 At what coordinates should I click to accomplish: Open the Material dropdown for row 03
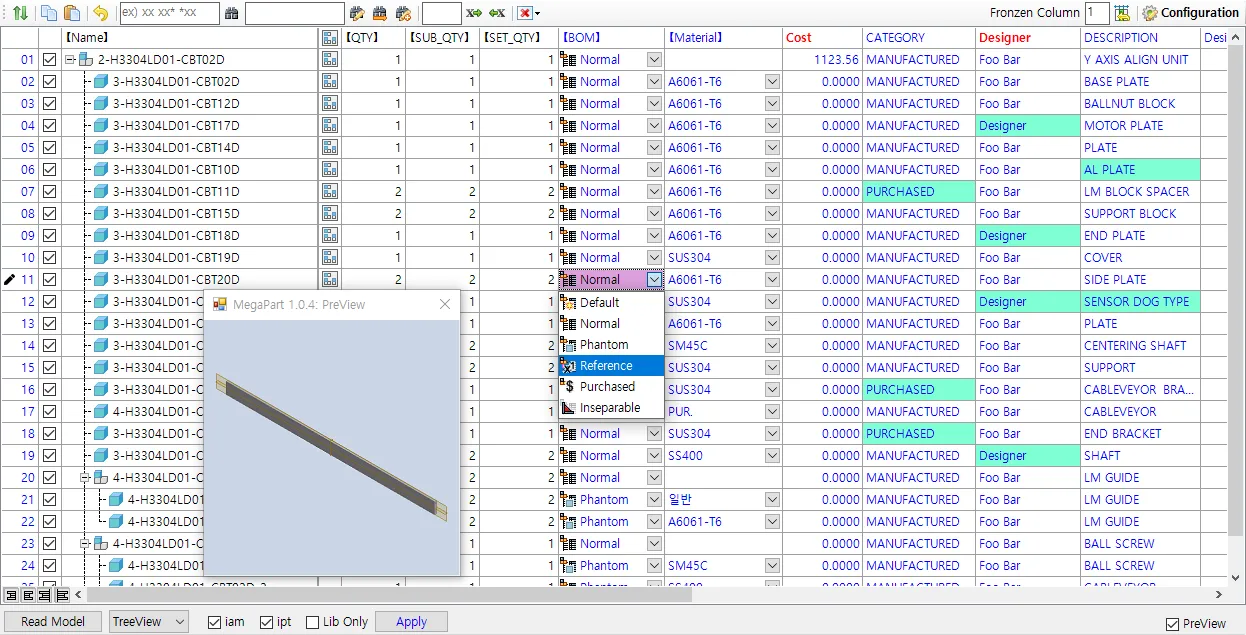[772, 103]
